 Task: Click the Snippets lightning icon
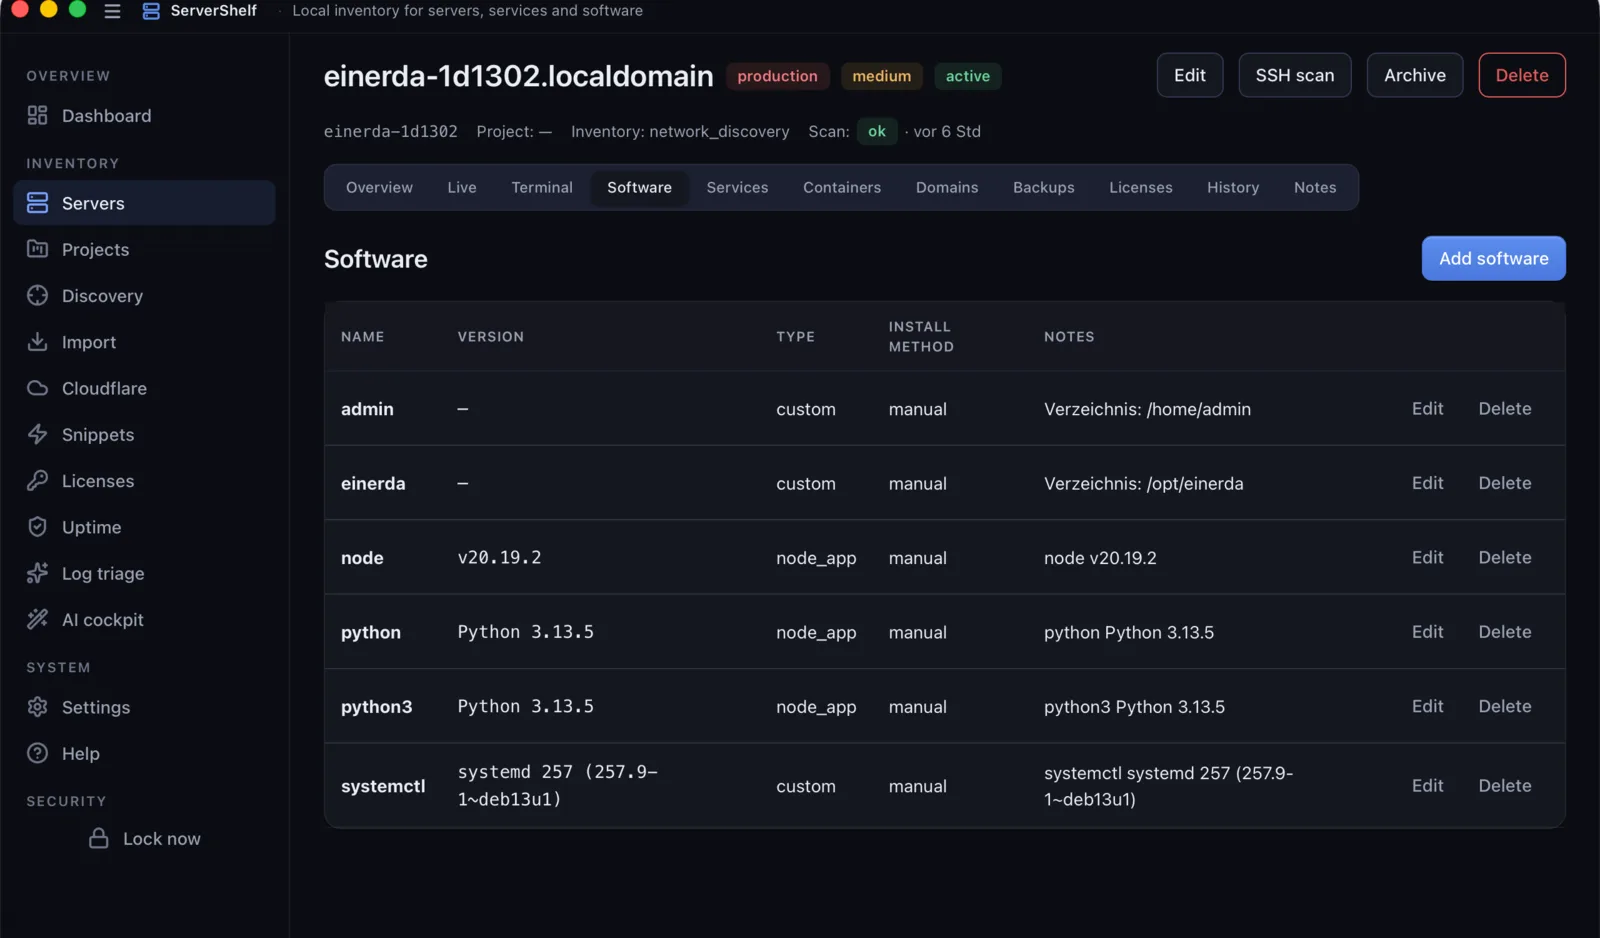[37, 434]
